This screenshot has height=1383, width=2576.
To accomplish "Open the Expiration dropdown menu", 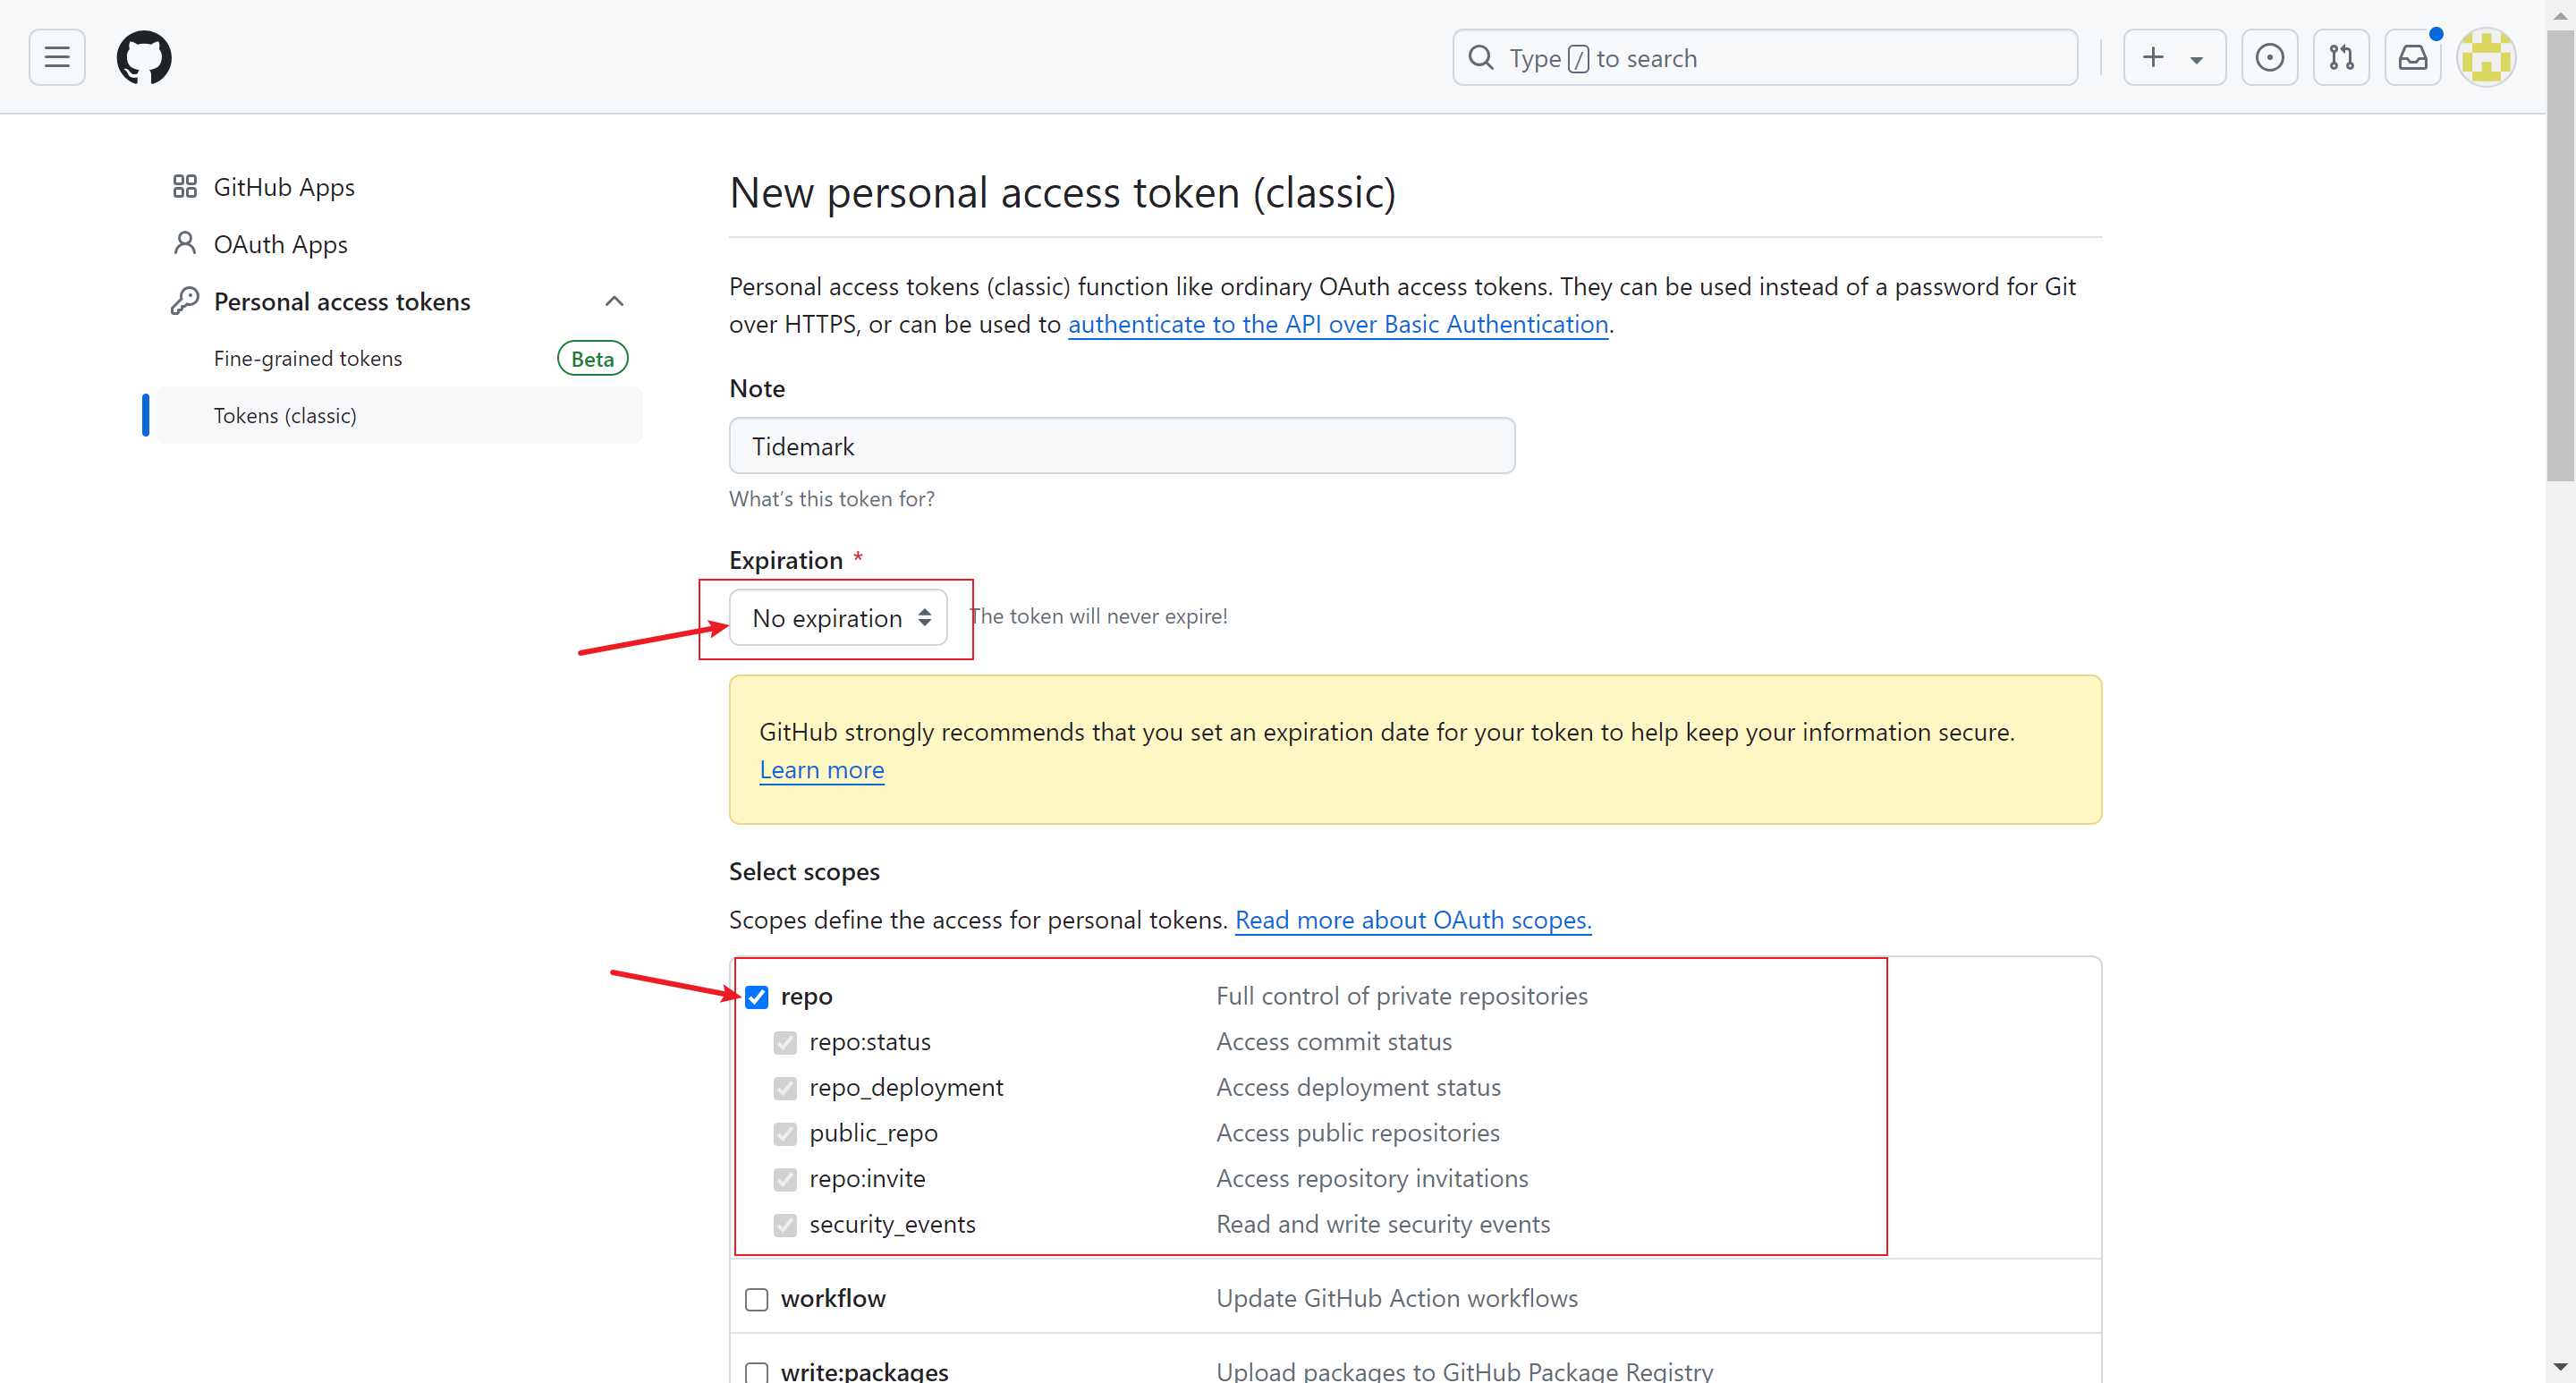I will 838,616.
